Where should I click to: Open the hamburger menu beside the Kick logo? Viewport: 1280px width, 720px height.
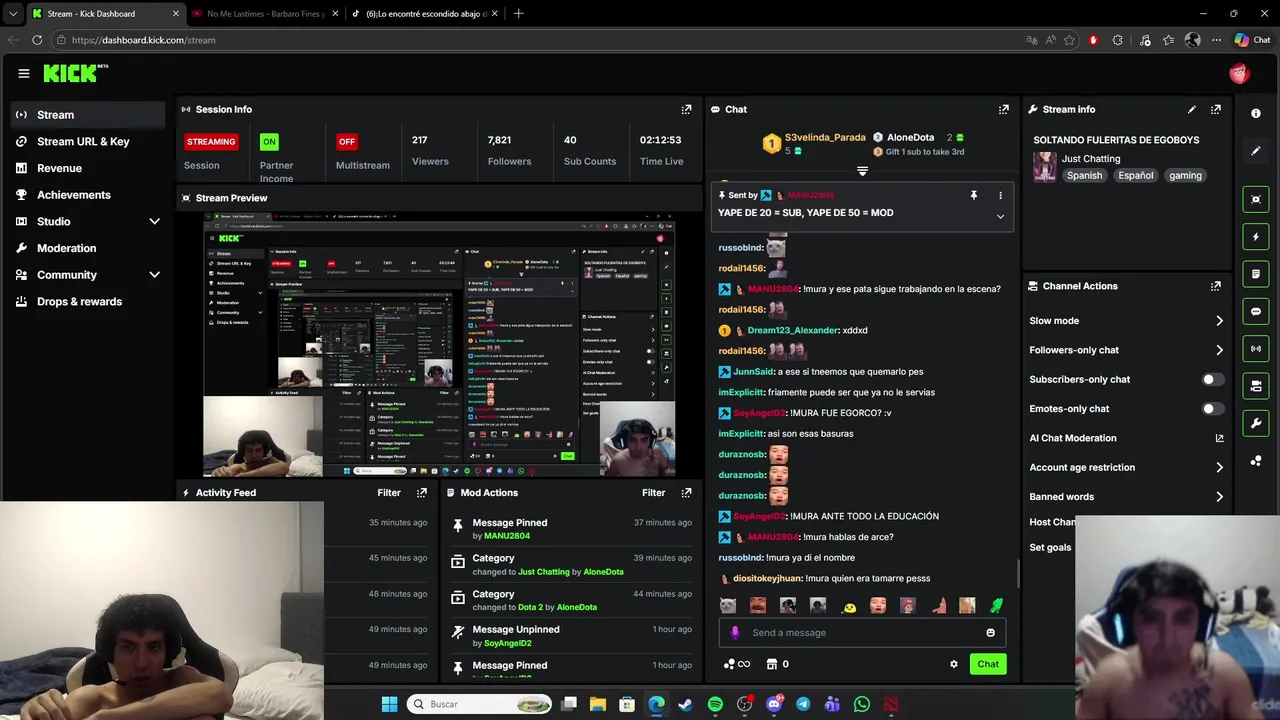point(24,73)
